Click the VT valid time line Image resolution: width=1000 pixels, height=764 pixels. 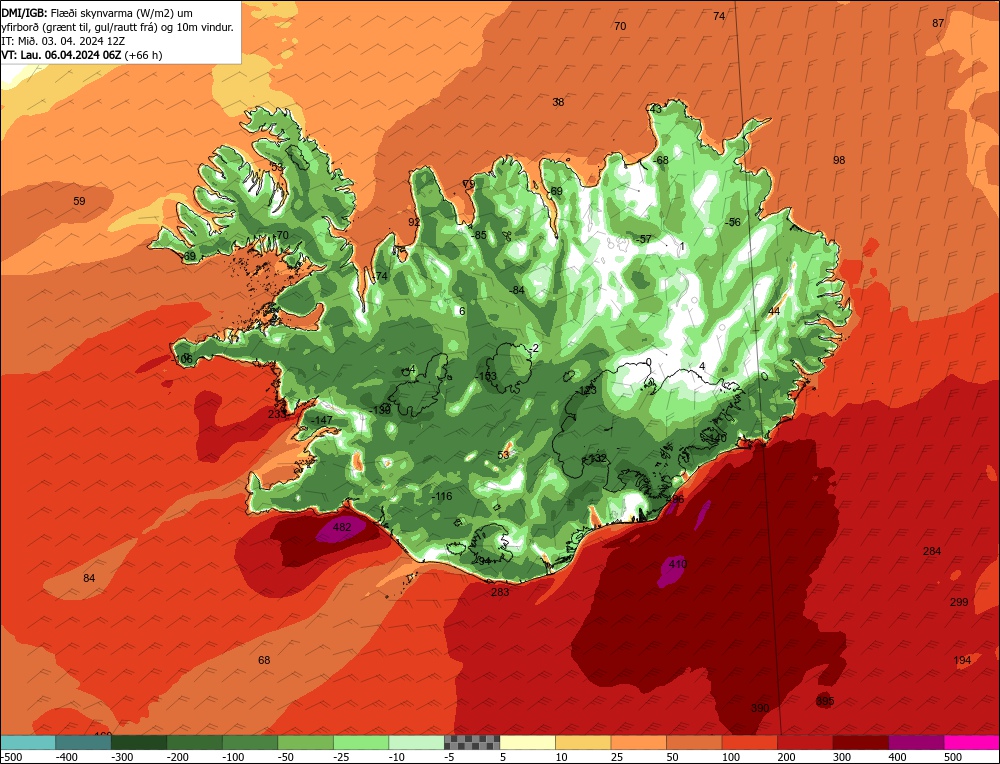click(82, 55)
